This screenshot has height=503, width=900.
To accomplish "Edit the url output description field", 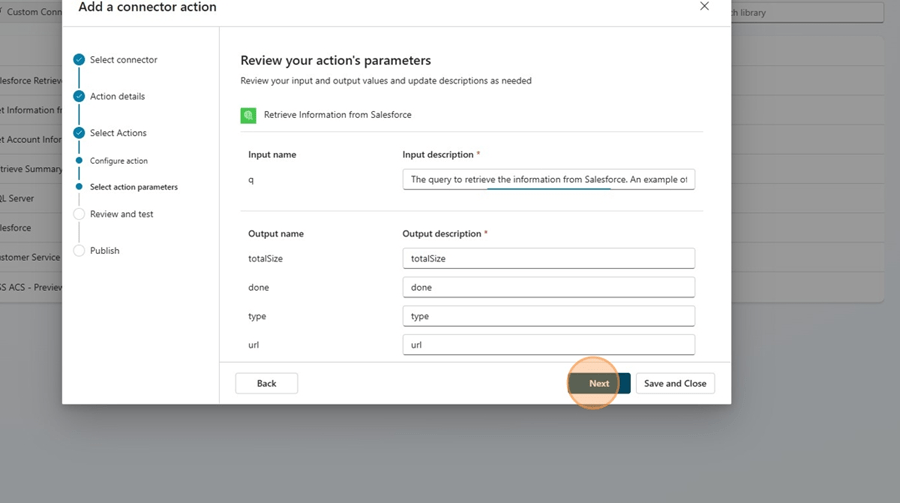I will coord(548,345).
